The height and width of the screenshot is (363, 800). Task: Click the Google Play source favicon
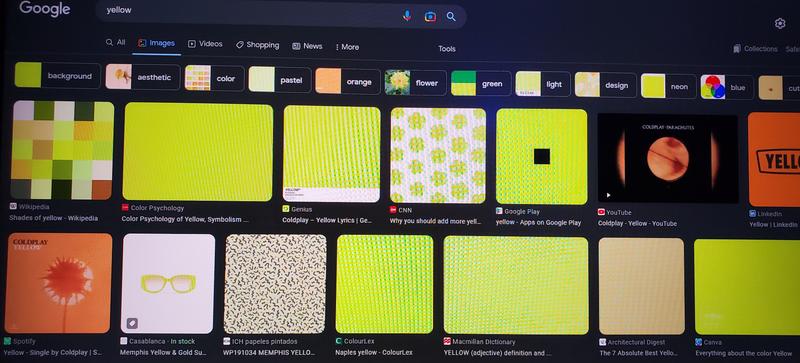[499, 211]
